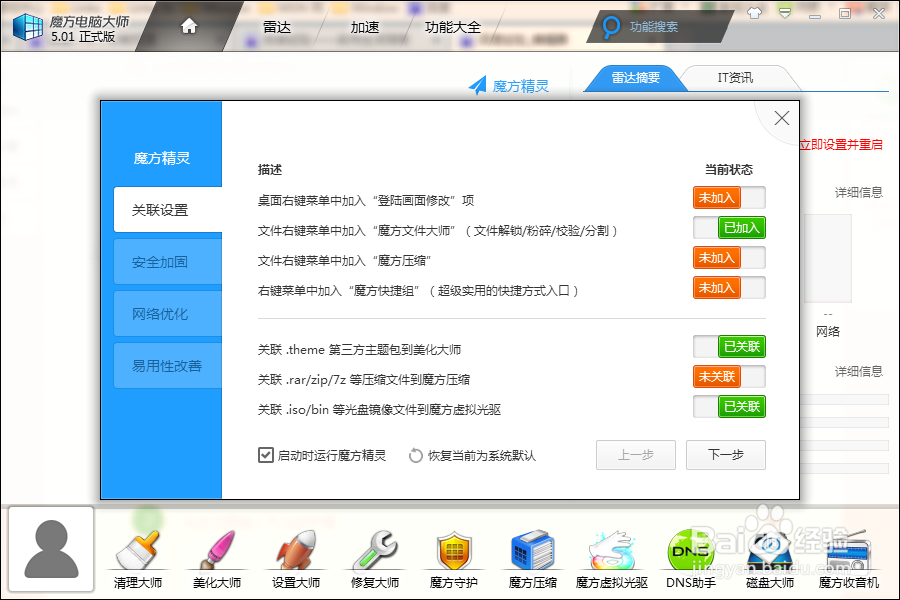
Task: Toggle the "魔方文件大师" right-click menu switch
Action: (729, 228)
